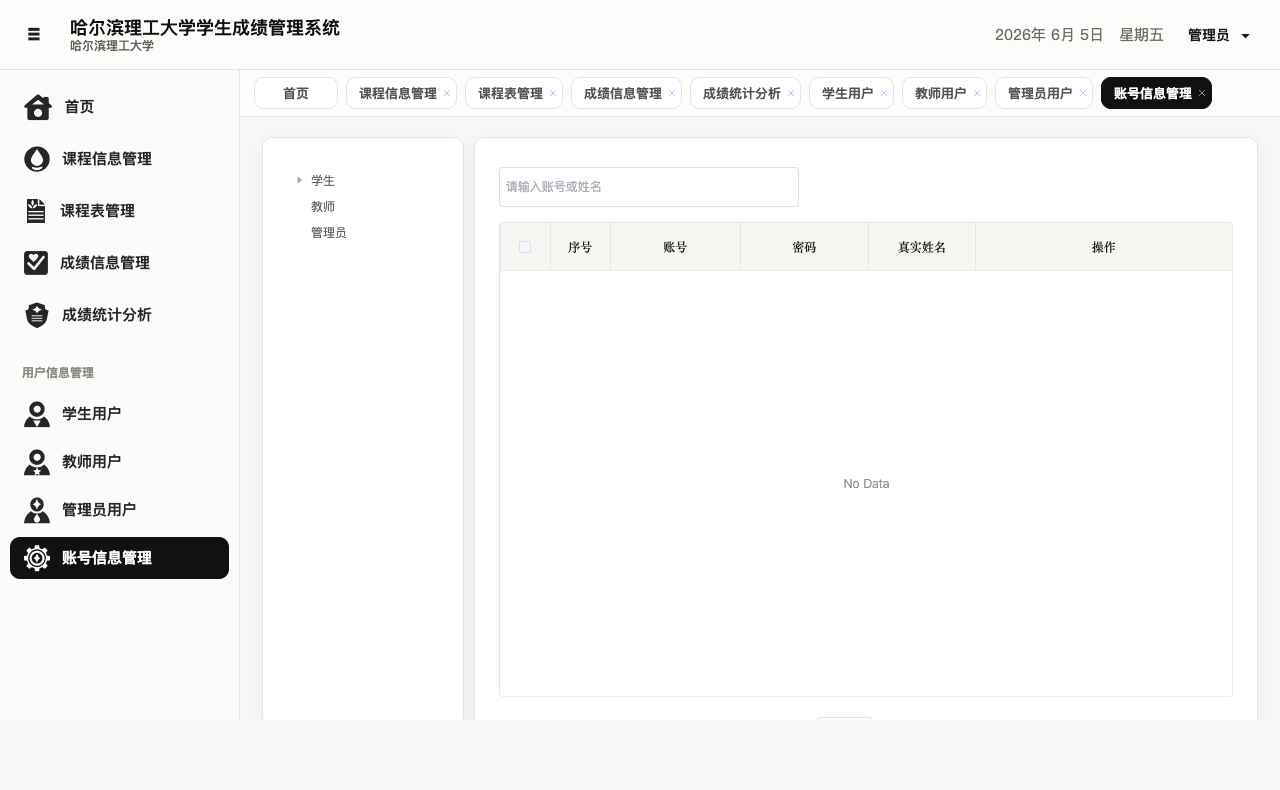Open the 管理员 dropdown in the top bar
This screenshot has height=790, width=1280.
pos(1219,35)
